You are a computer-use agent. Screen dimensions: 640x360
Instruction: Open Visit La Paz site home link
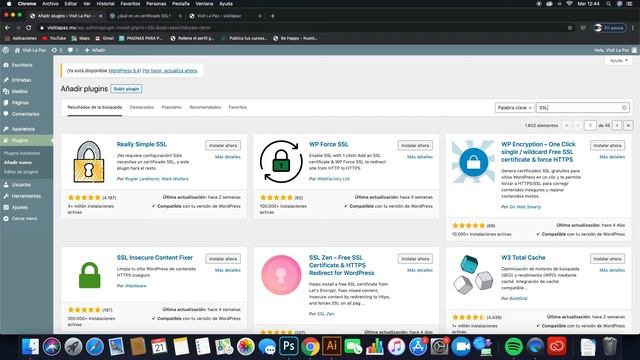tap(30, 50)
